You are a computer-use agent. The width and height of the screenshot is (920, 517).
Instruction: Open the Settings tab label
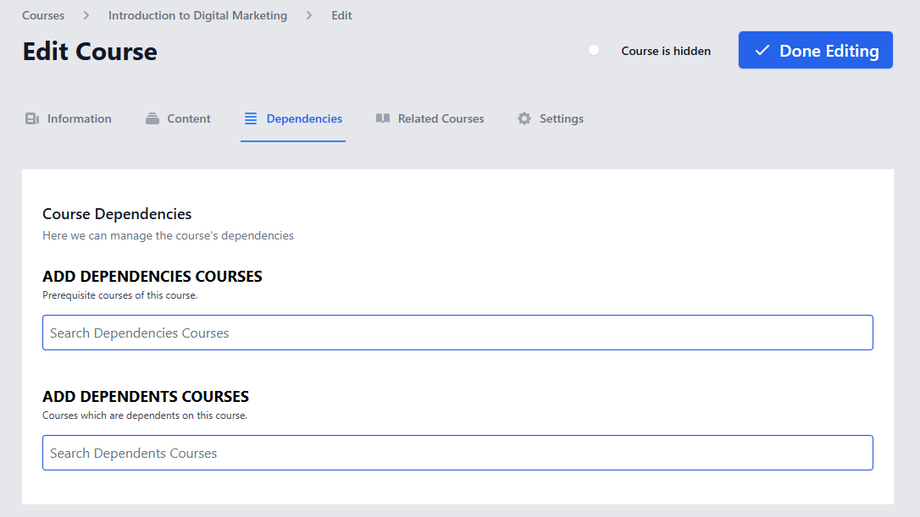click(x=561, y=119)
